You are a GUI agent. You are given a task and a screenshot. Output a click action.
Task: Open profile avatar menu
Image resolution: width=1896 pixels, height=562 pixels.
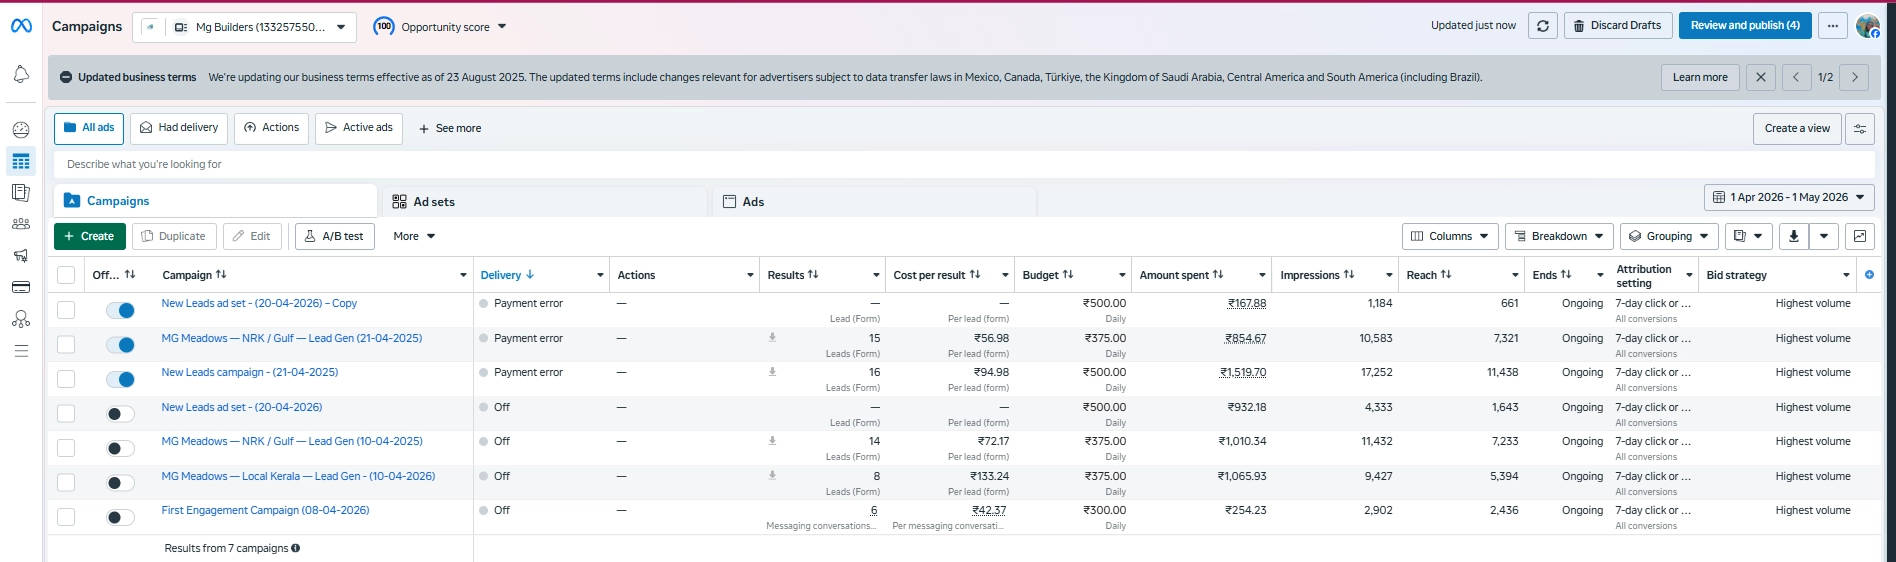(x=1867, y=26)
